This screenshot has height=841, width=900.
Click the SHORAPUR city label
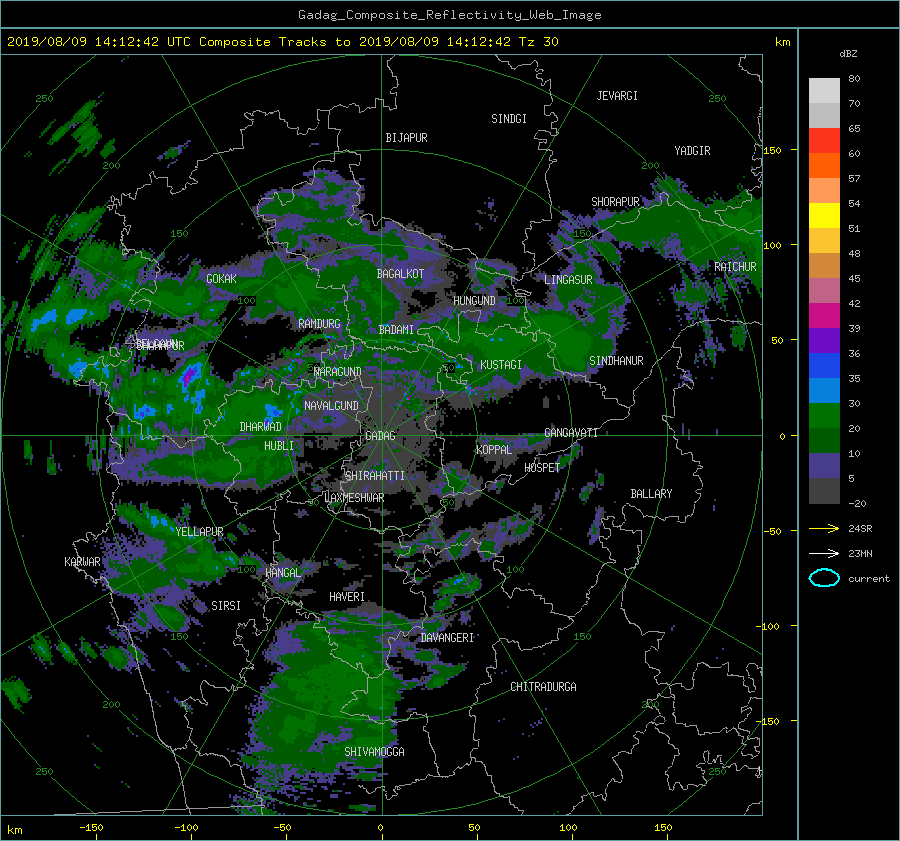tap(615, 202)
